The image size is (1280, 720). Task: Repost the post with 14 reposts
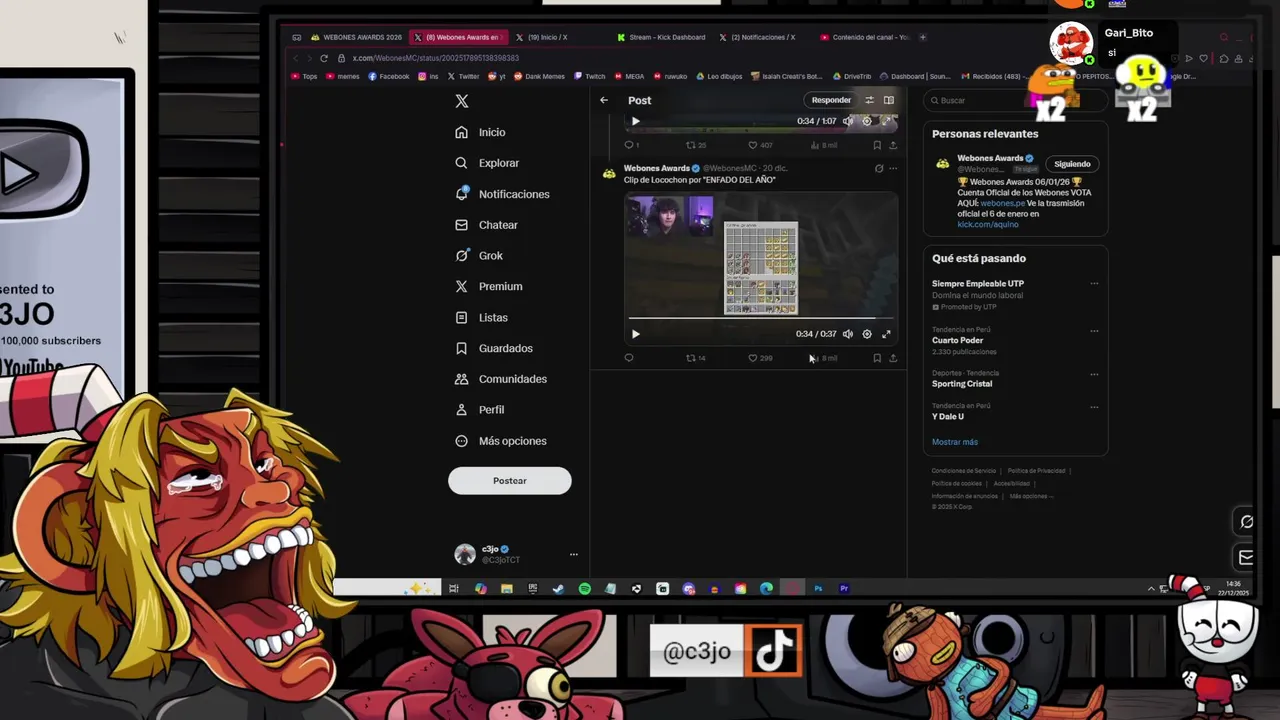tap(696, 358)
